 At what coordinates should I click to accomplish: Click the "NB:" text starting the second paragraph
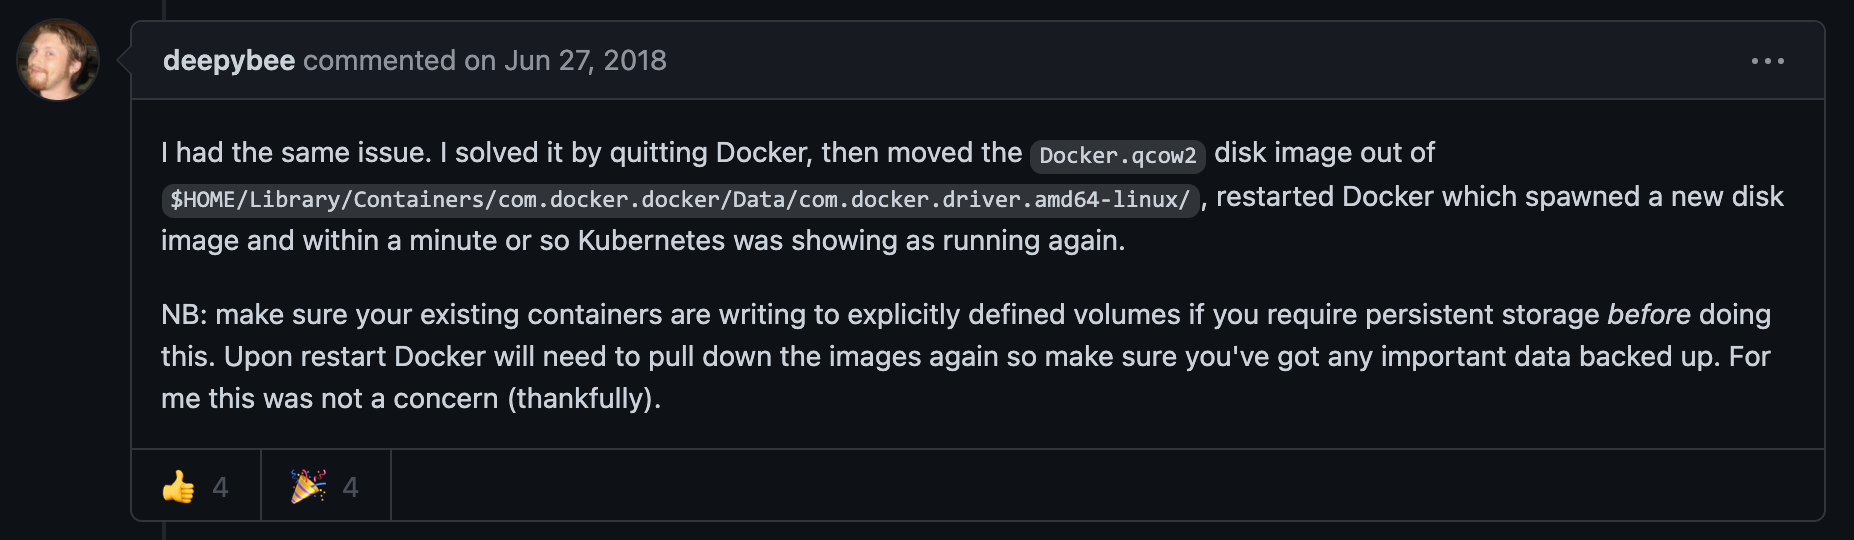tap(184, 315)
